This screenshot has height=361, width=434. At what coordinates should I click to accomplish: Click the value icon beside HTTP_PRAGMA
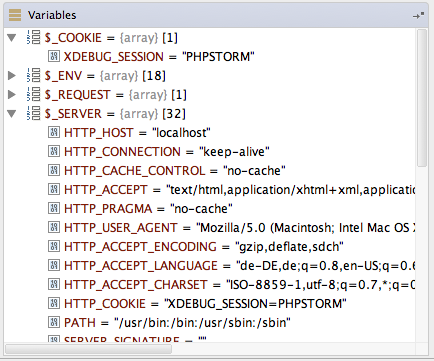click(x=54, y=208)
